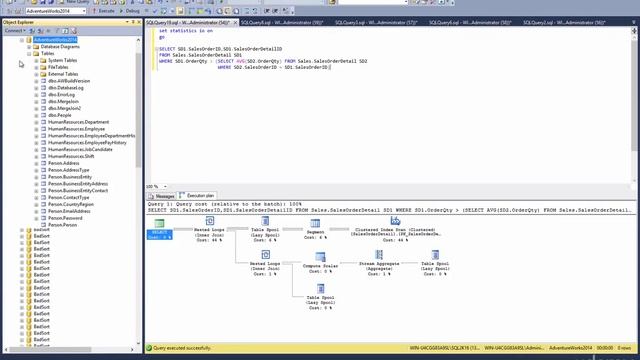Screen dimensions: 640x360
Task: Open the active files tab list dropdown
Action: [x=634, y=23]
